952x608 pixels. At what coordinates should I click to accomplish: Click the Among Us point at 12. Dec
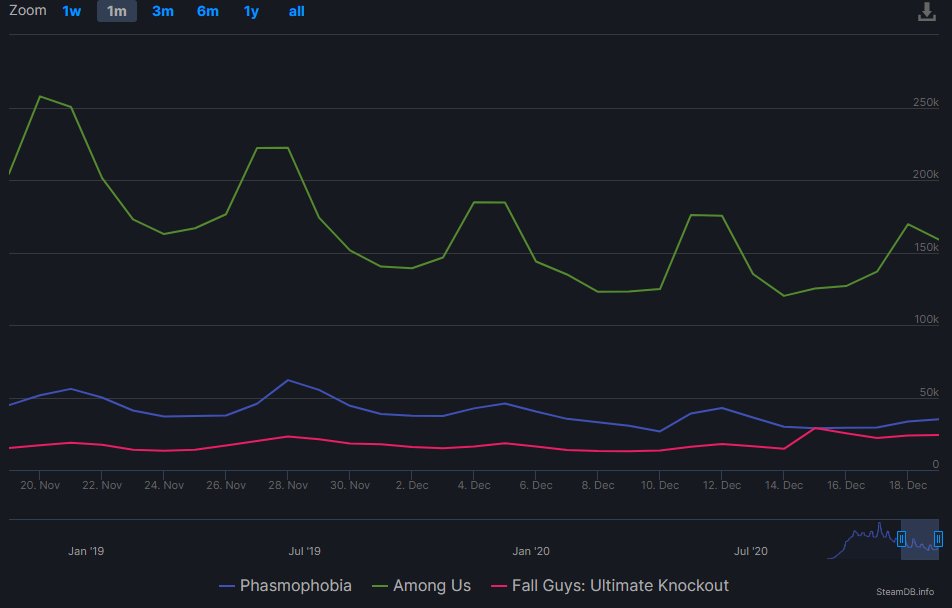(x=721, y=216)
